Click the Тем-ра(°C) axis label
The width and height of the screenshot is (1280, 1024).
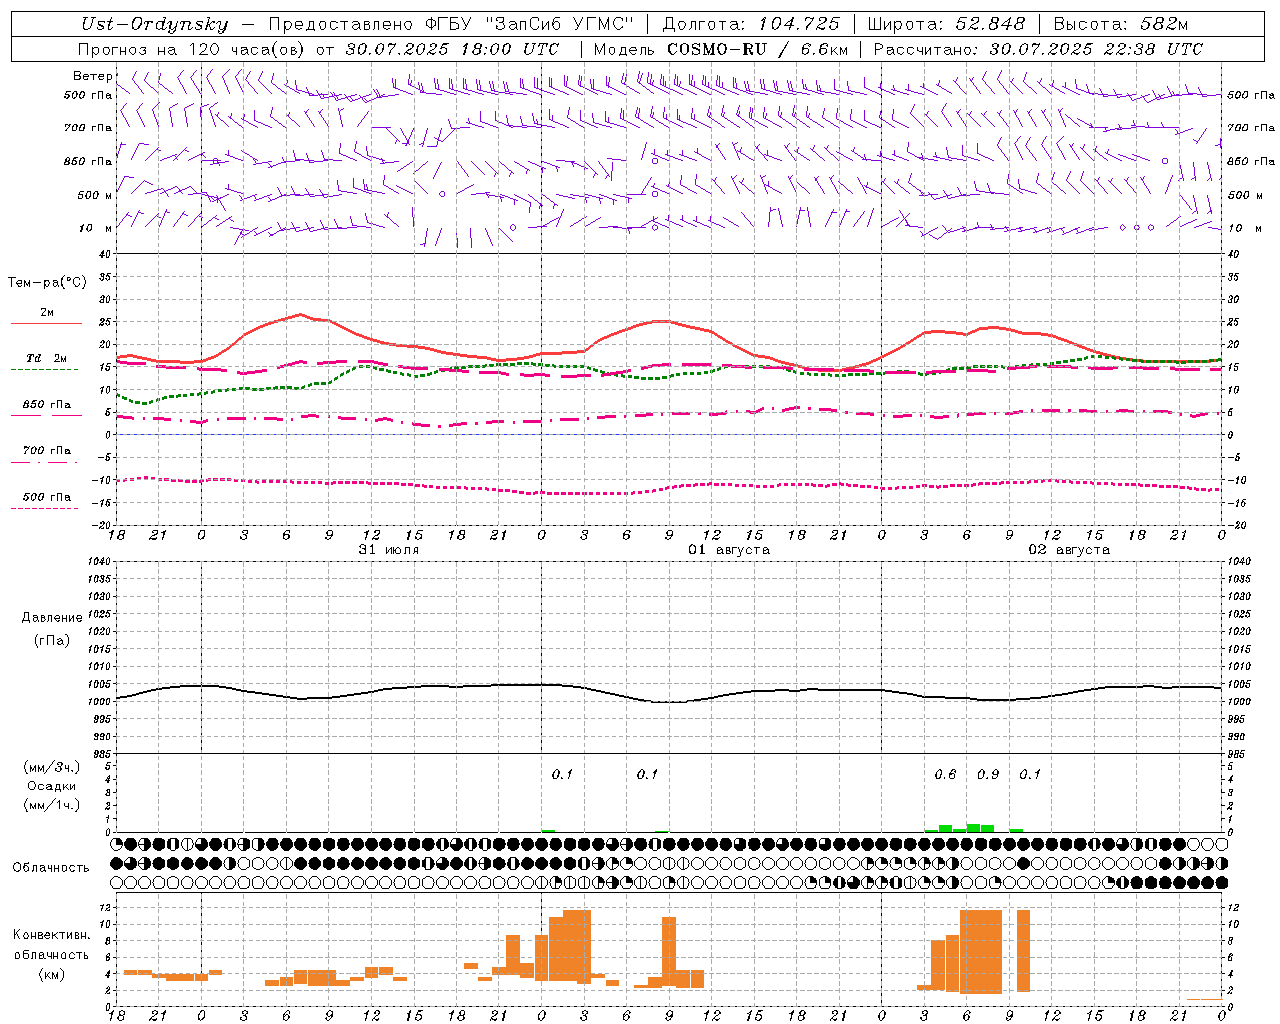point(47,283)
